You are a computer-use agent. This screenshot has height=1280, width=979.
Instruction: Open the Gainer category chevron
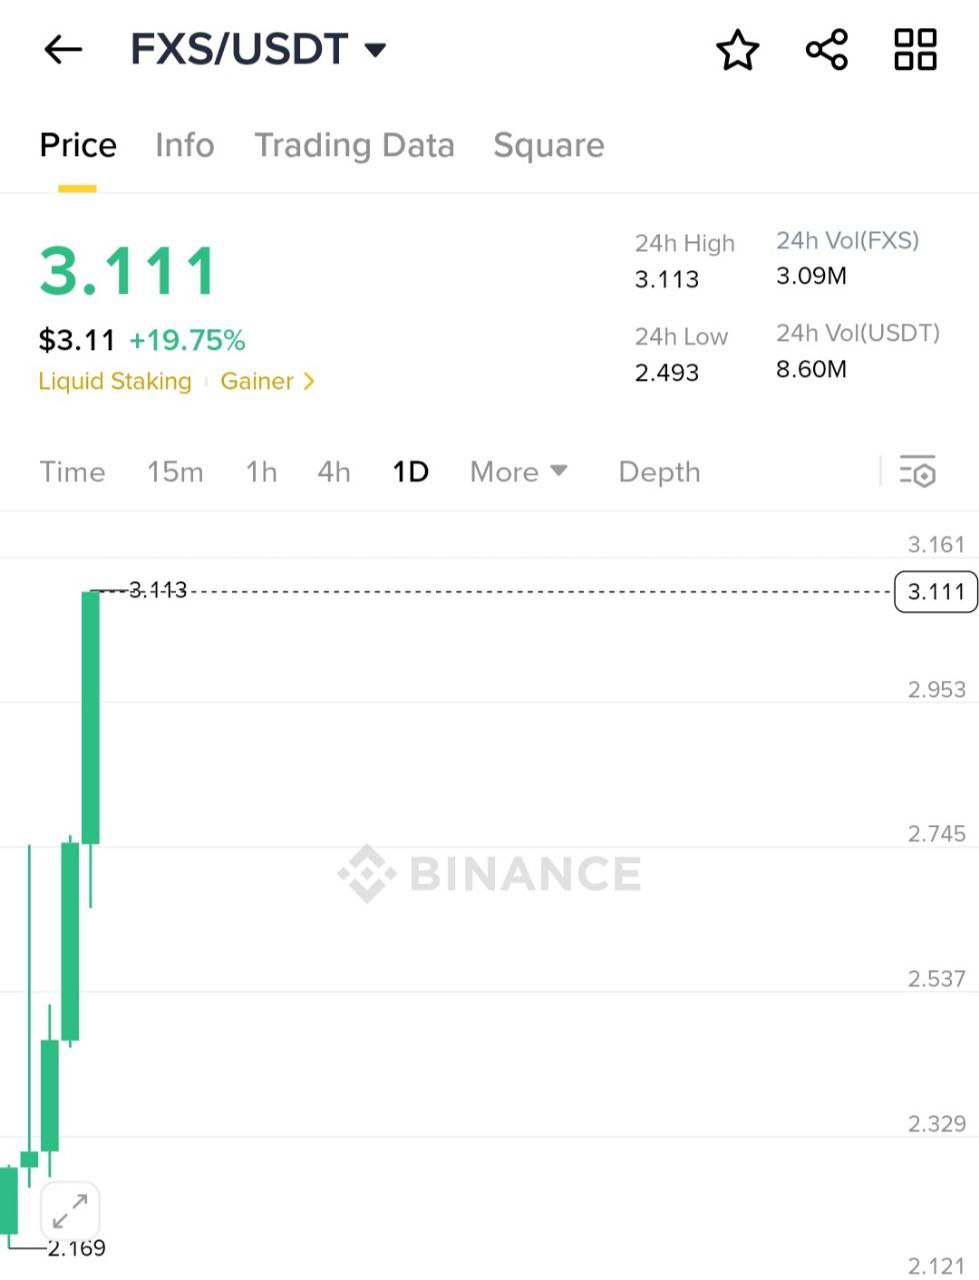coord(308,381)
